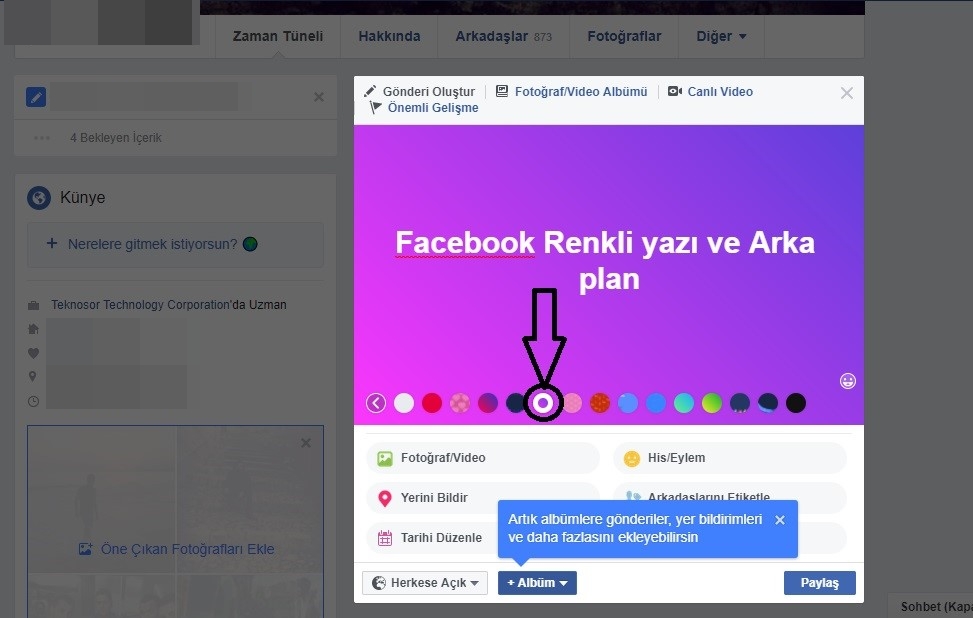Viewport: 973px width, 618px height.
Task: Close the featured photos box
Action: 306,443
